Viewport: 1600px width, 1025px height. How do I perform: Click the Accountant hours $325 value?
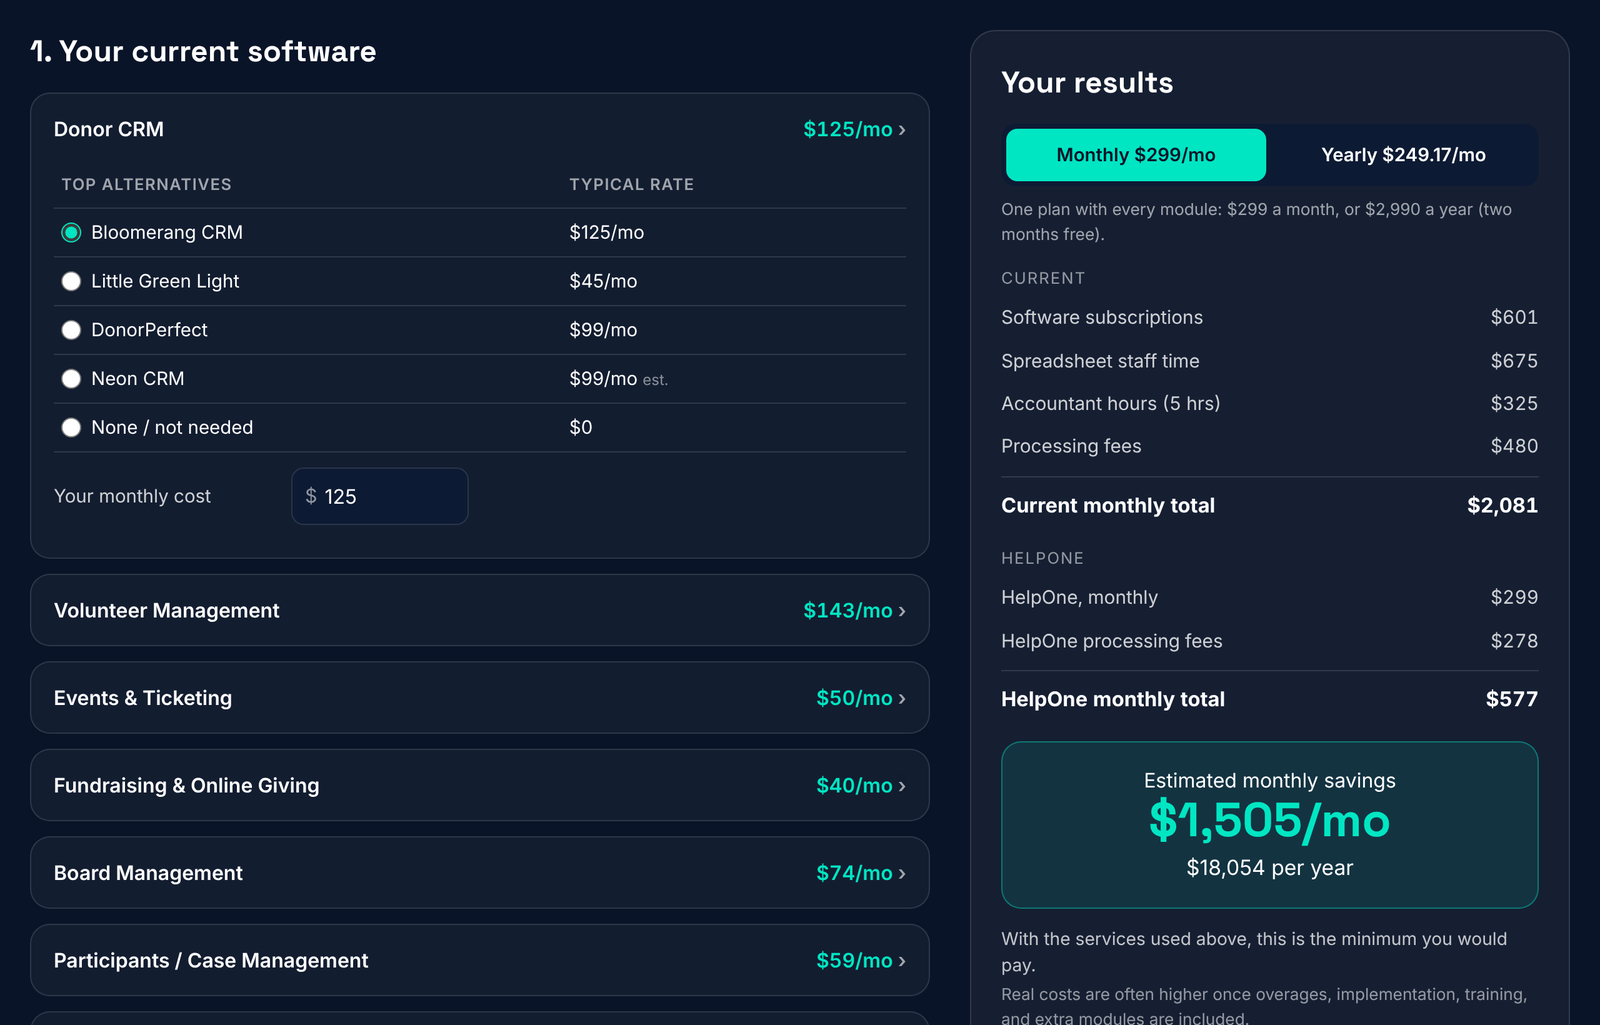pyautogui.click(x=1514, y=404)
